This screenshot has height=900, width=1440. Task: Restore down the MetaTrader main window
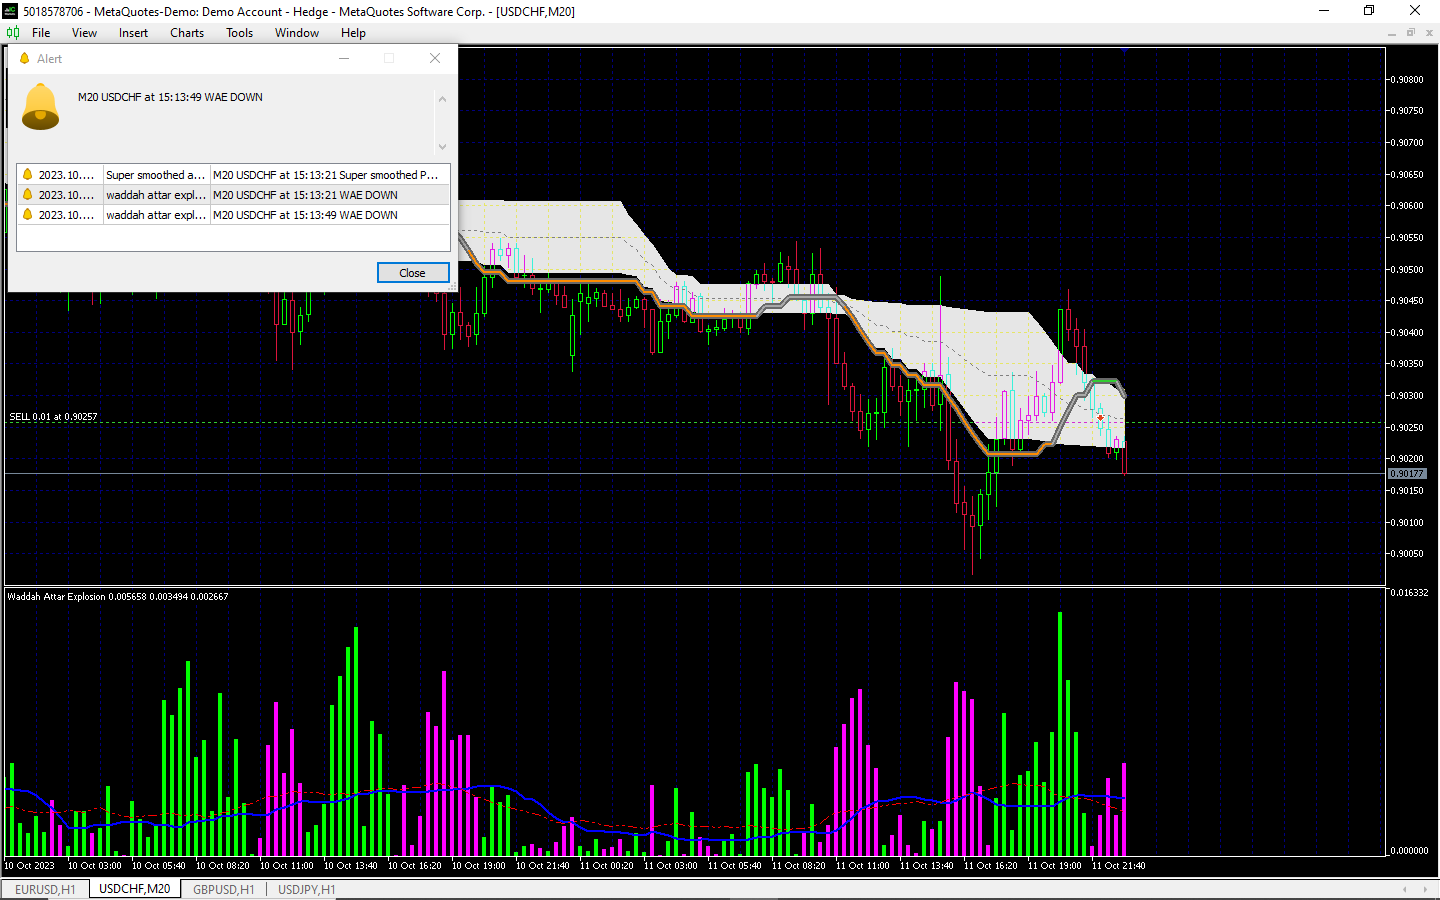coord(1369,11)
